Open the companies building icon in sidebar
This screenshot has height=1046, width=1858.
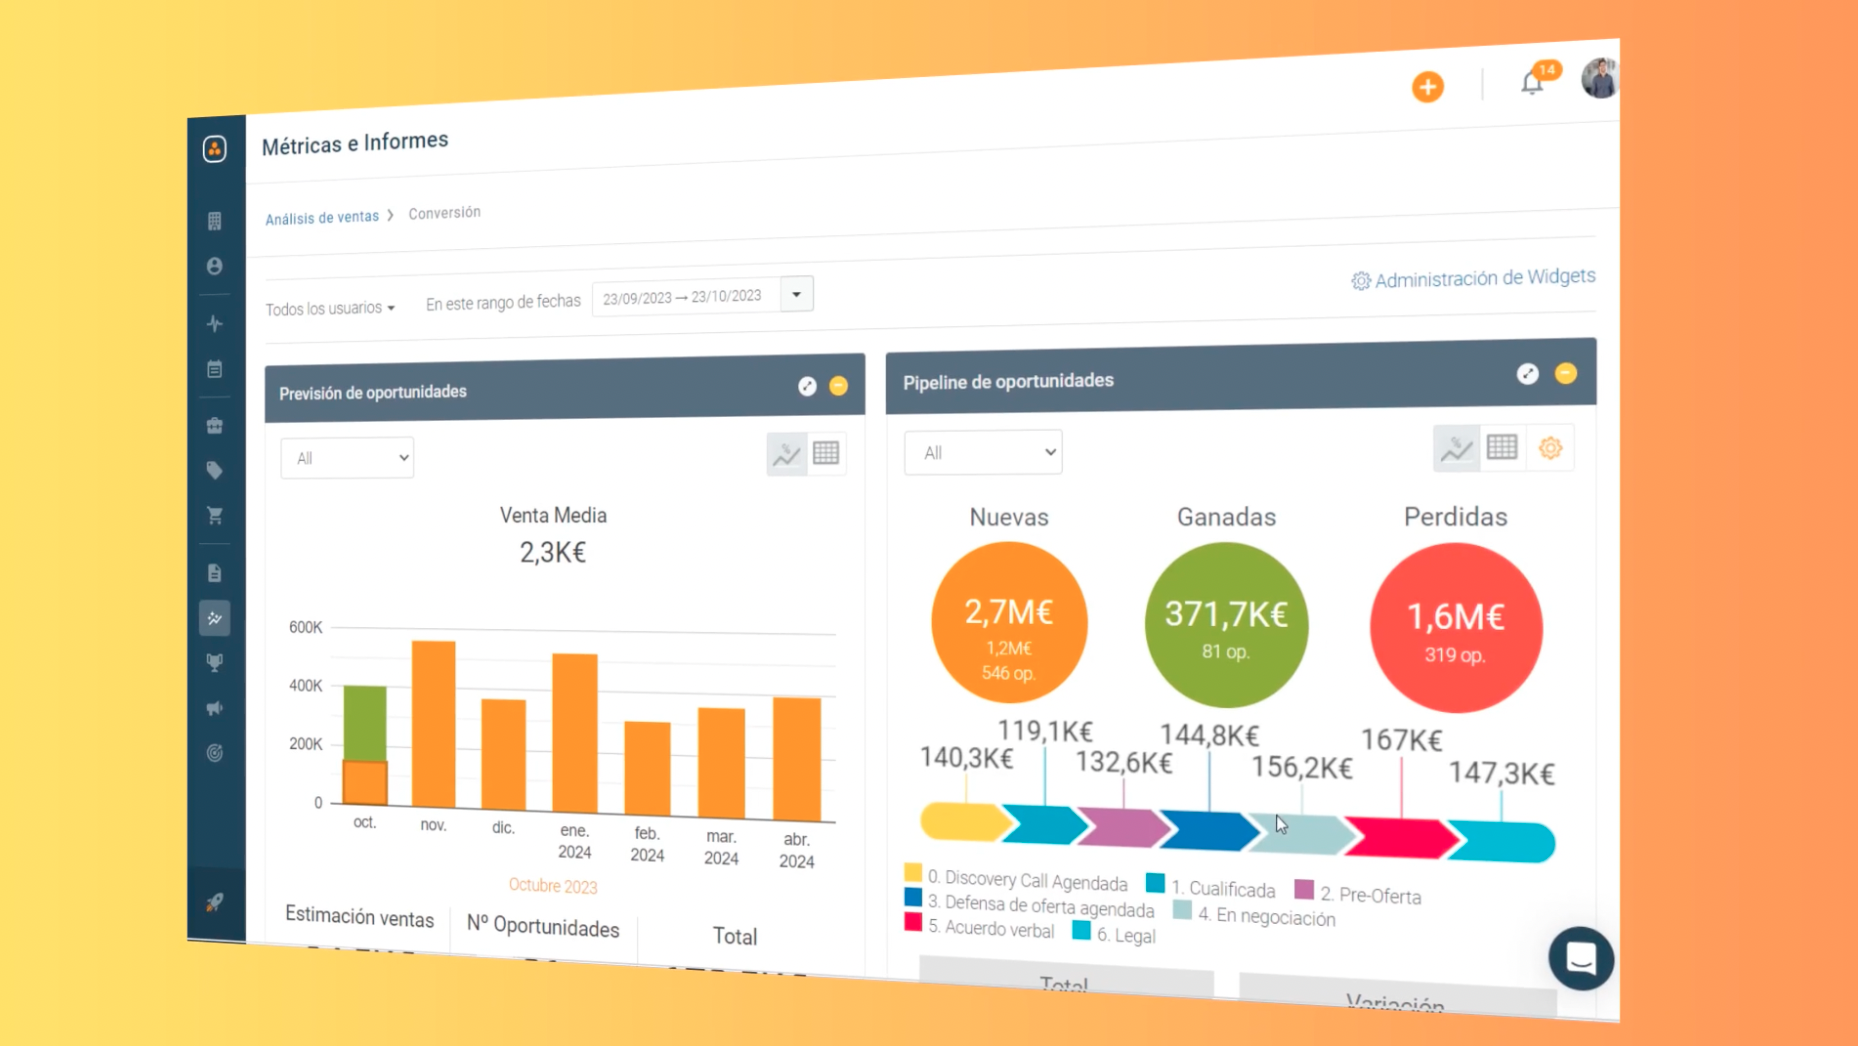pos(214,221)
